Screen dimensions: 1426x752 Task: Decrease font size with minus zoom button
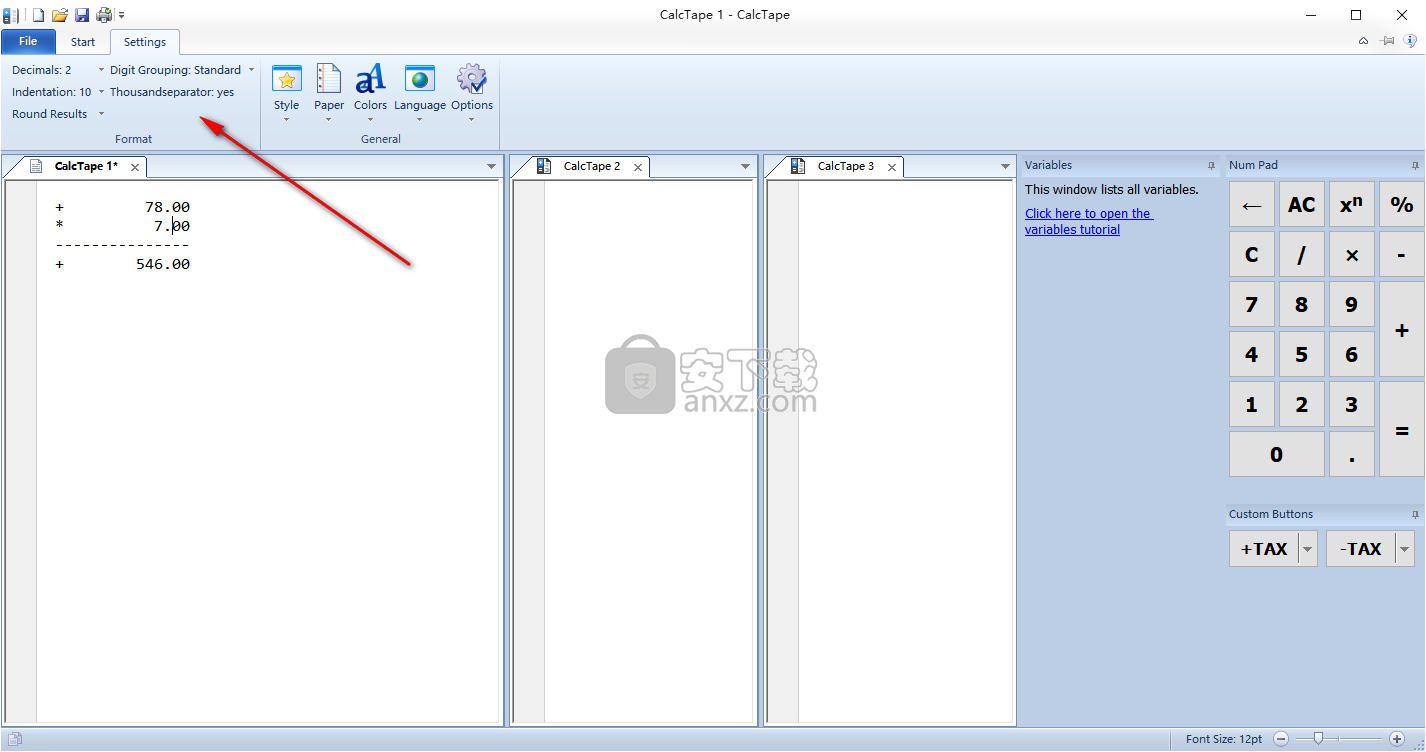point(1281,739)
